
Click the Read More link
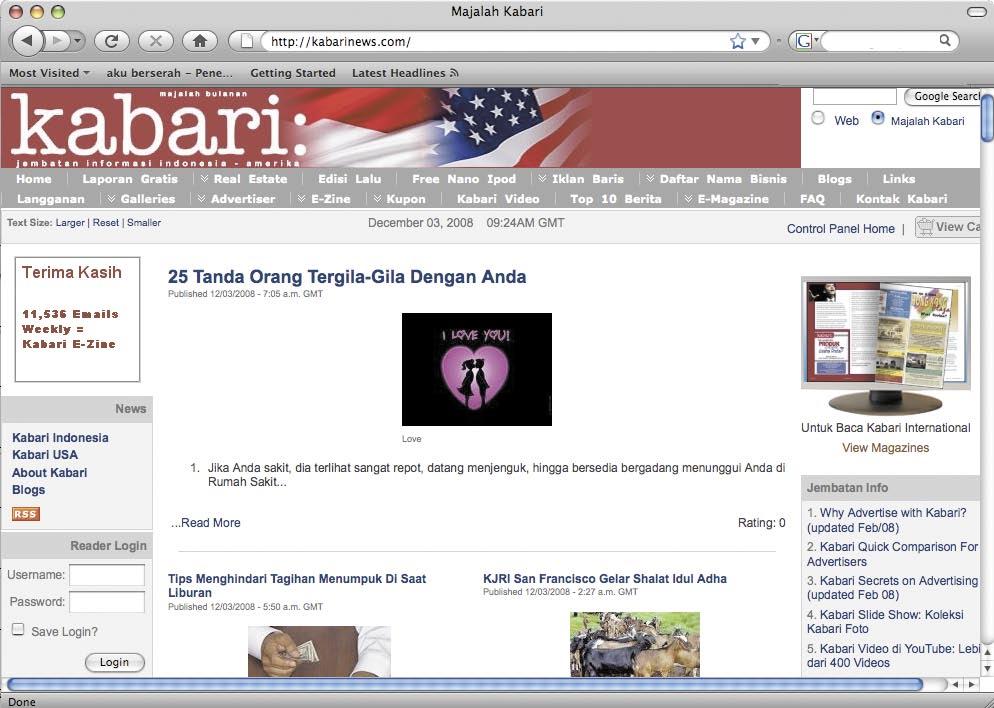(205, 523)
